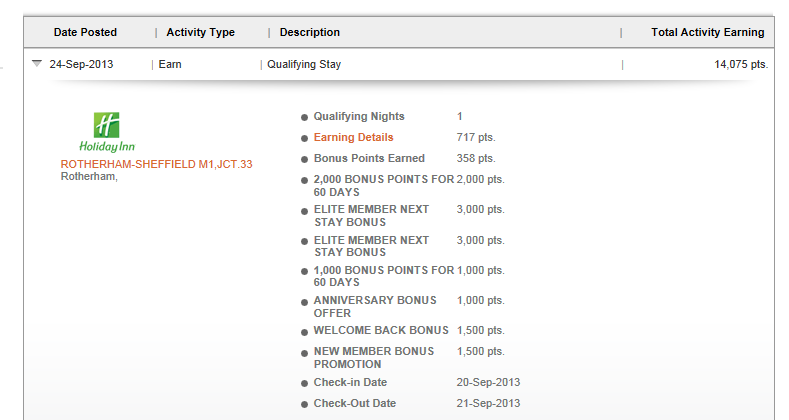Click the Date Posted column header

click(85, 32)
